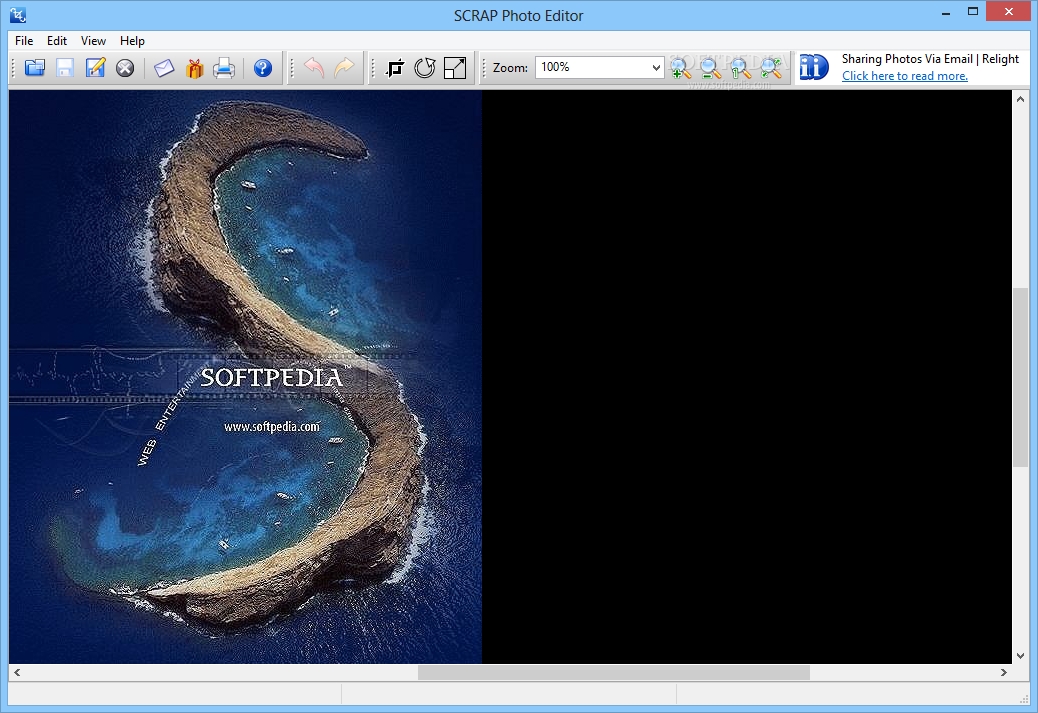This screenshot has width=1038, height=713.
Task: Select the Crop tool icon
Action: point(395,68)
